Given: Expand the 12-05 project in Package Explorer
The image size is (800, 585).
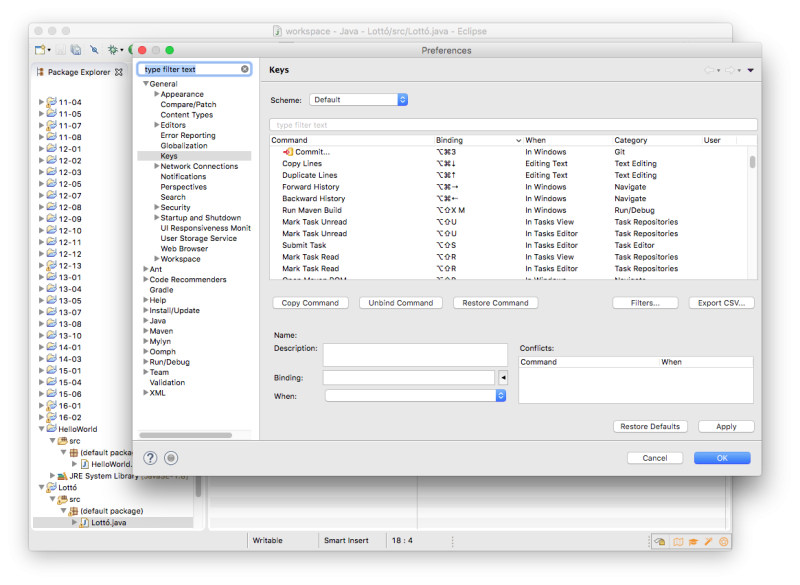Looking at the screenshot, I should (x=42, y=184).
